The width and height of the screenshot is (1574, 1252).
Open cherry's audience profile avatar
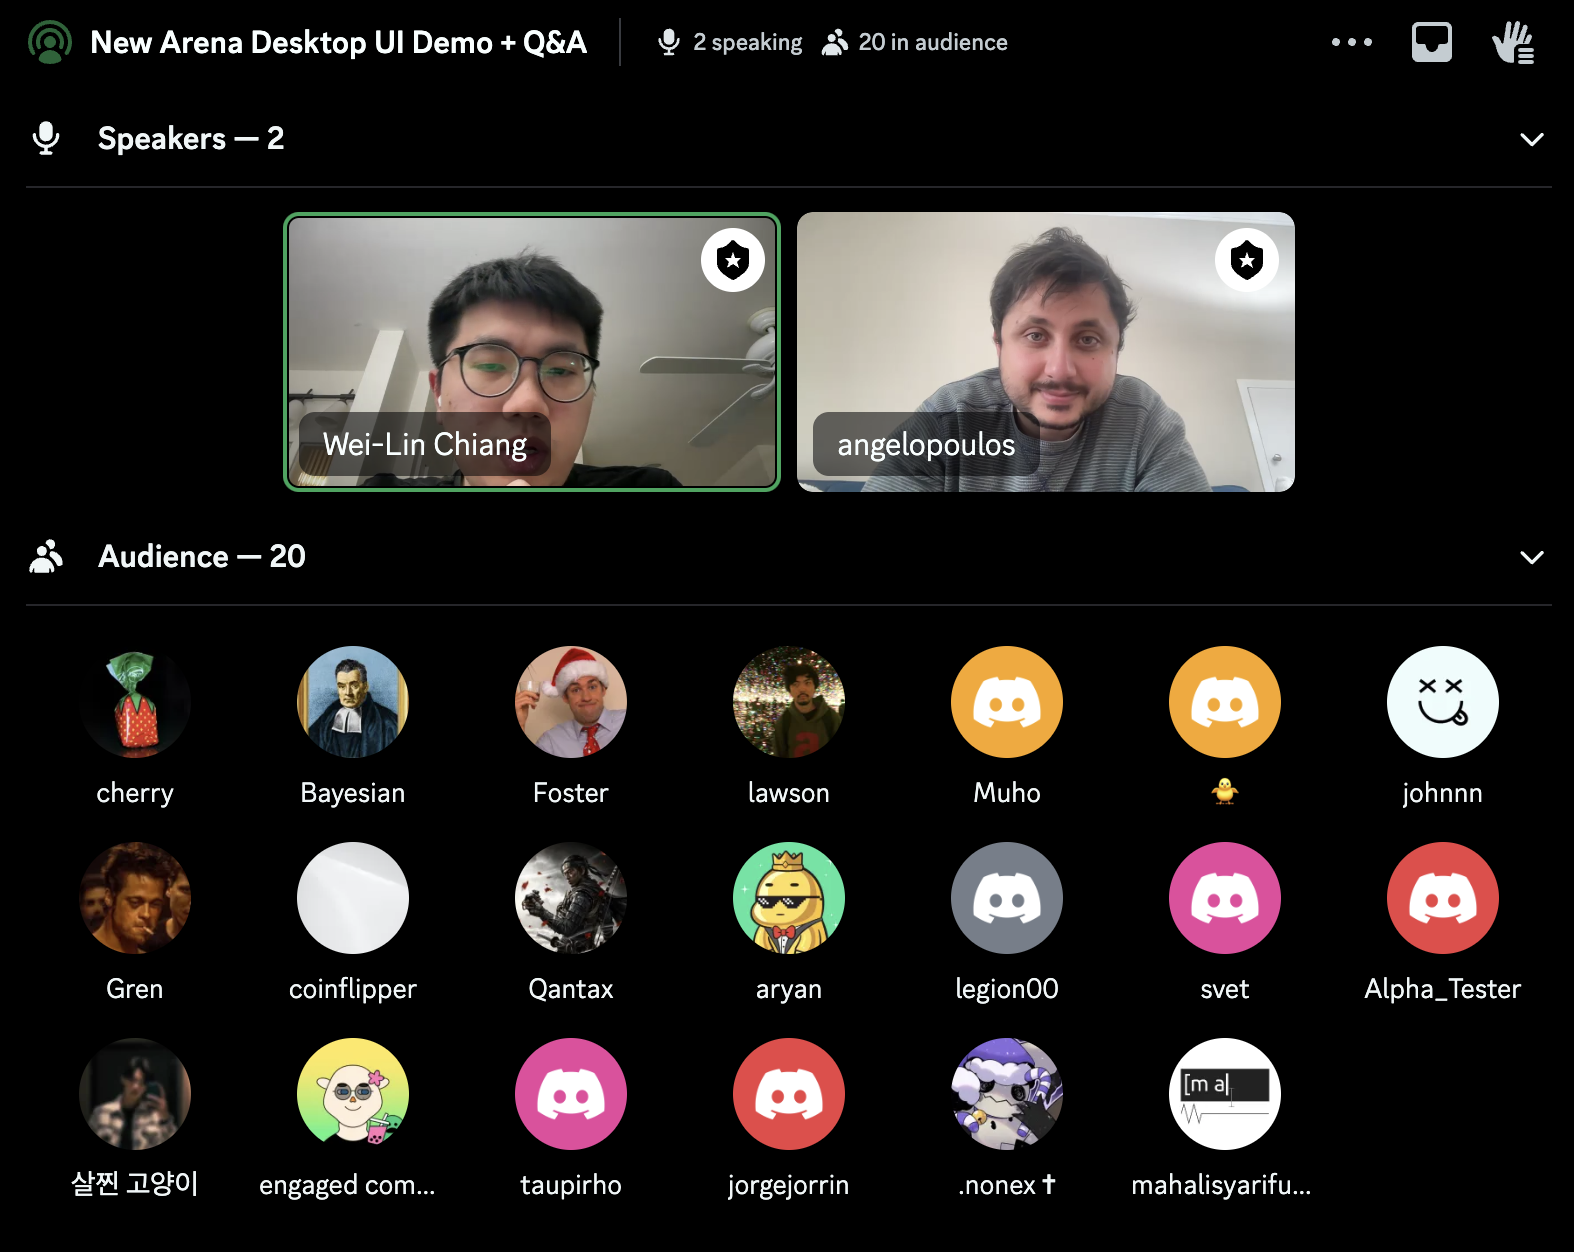click(x=135, y=702)
